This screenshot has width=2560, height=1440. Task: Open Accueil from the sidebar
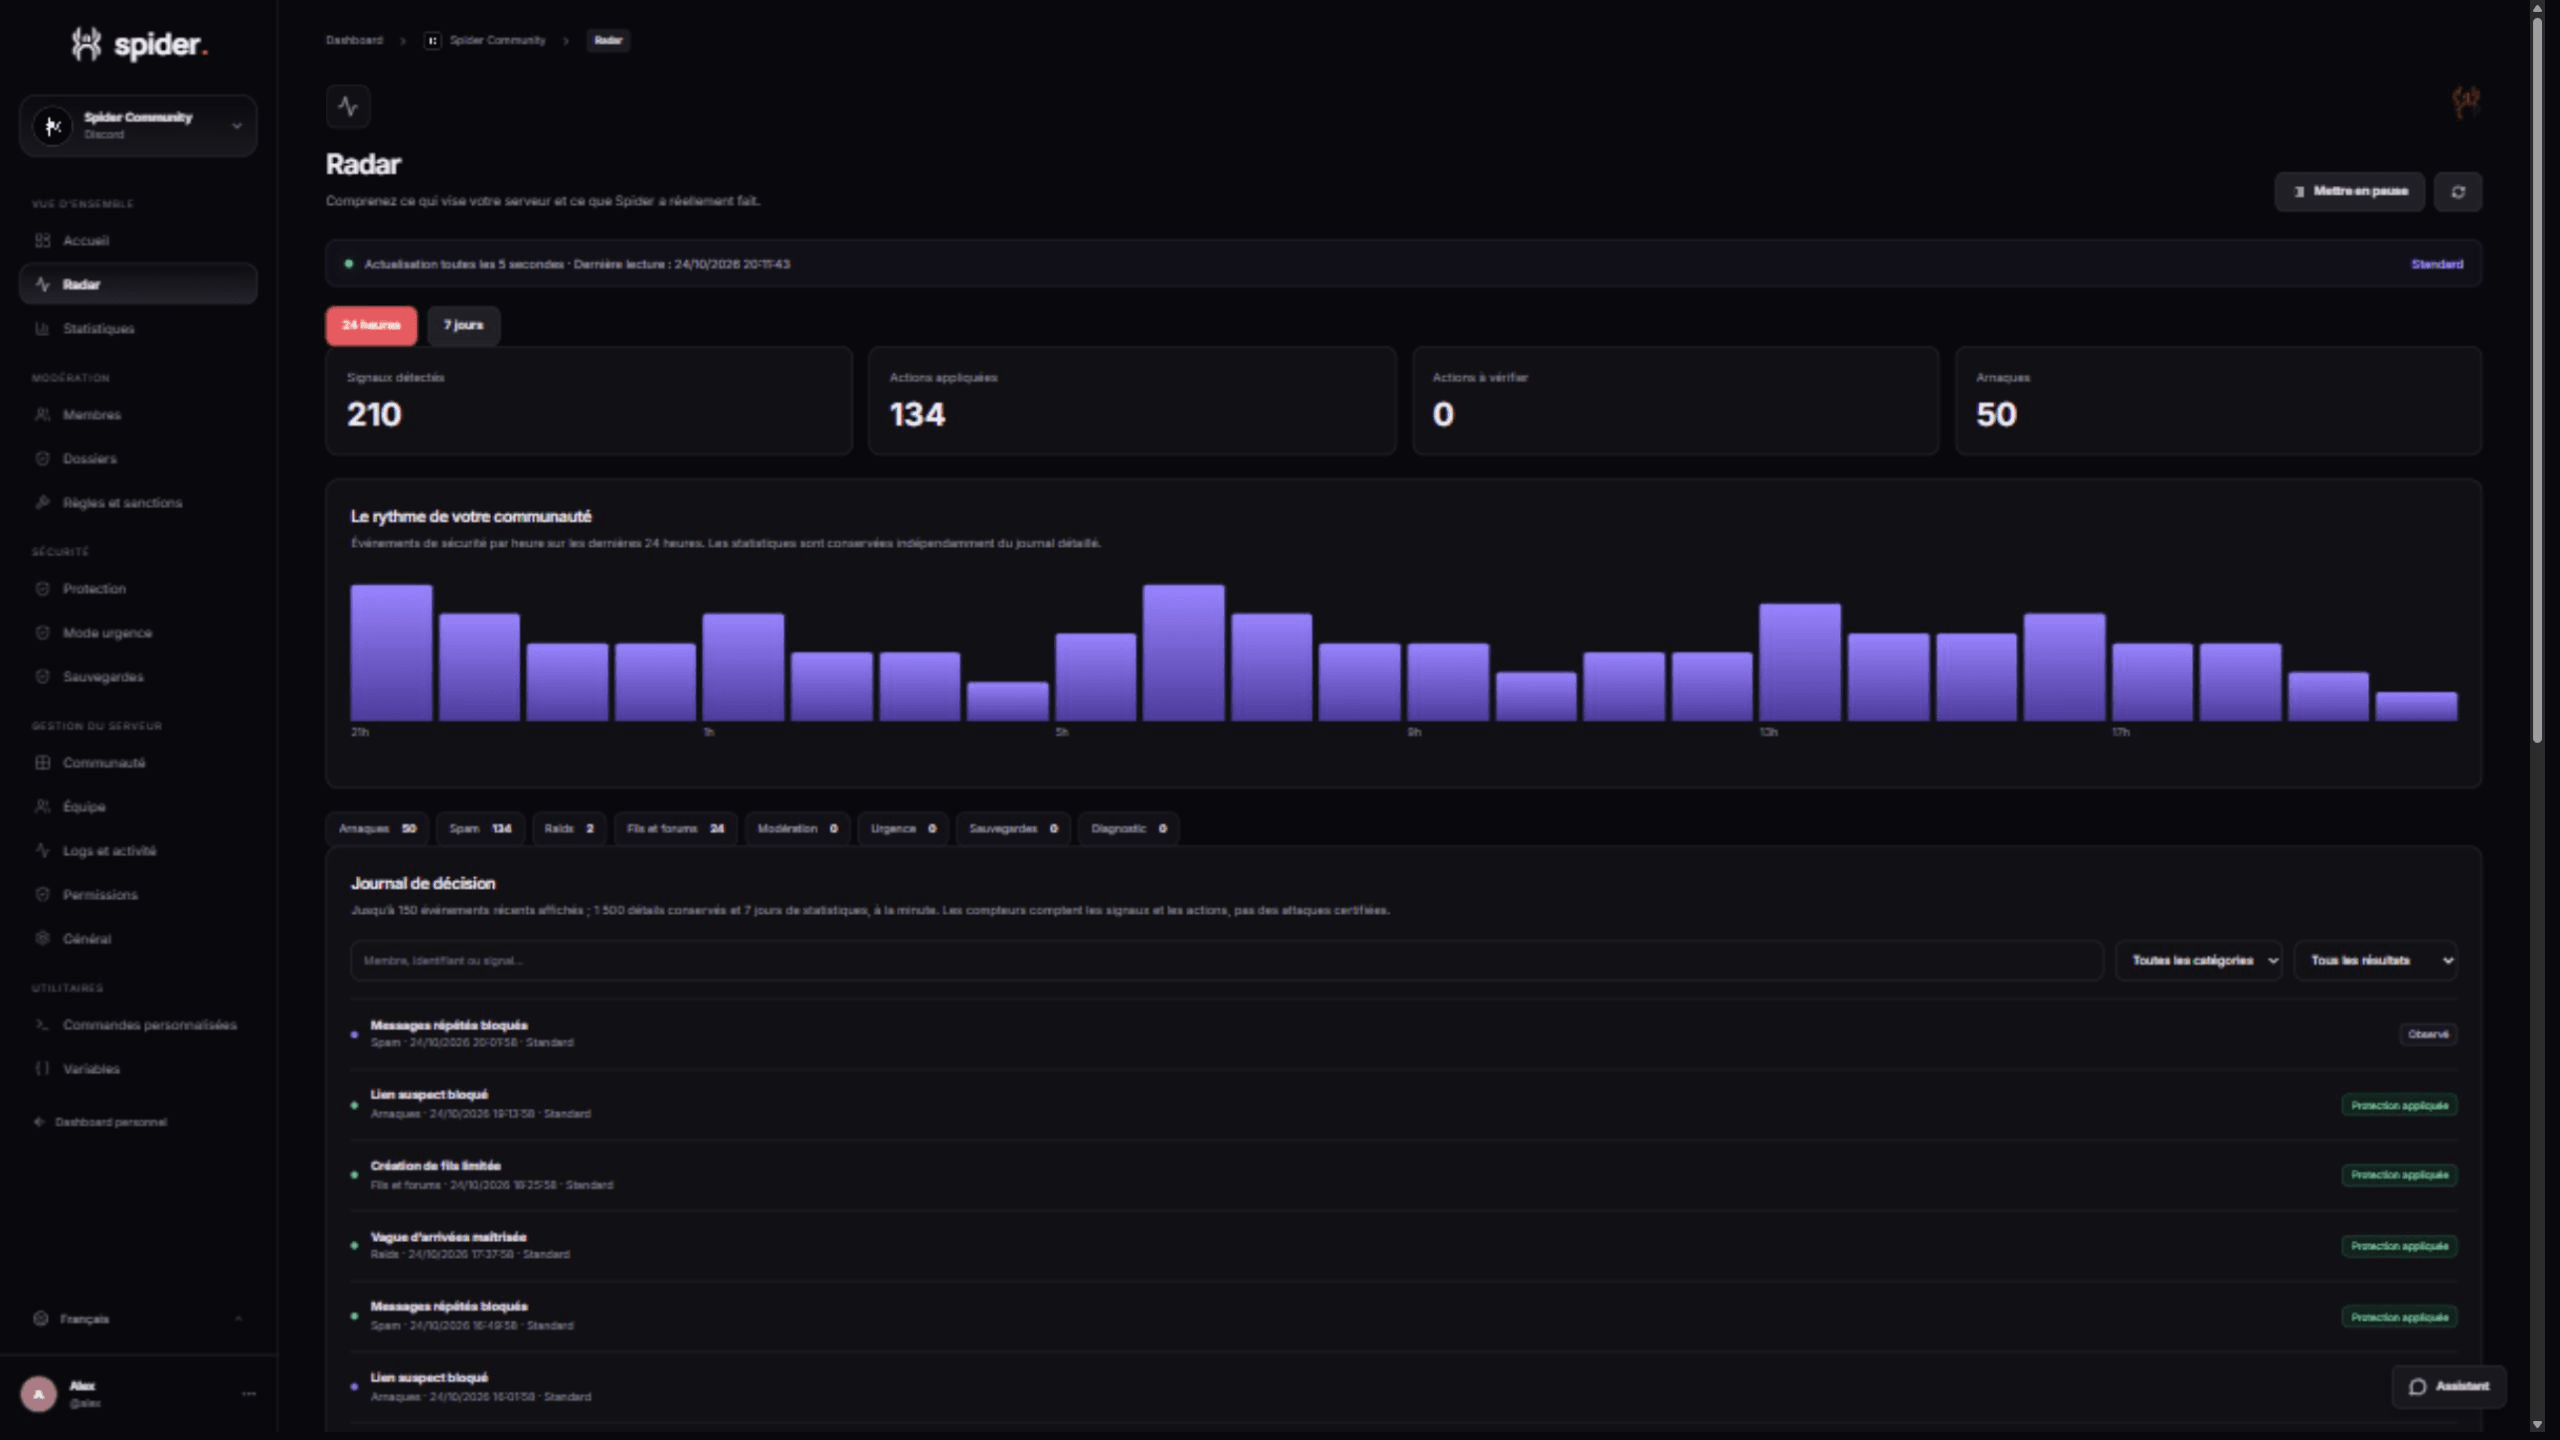click(138, 240)
